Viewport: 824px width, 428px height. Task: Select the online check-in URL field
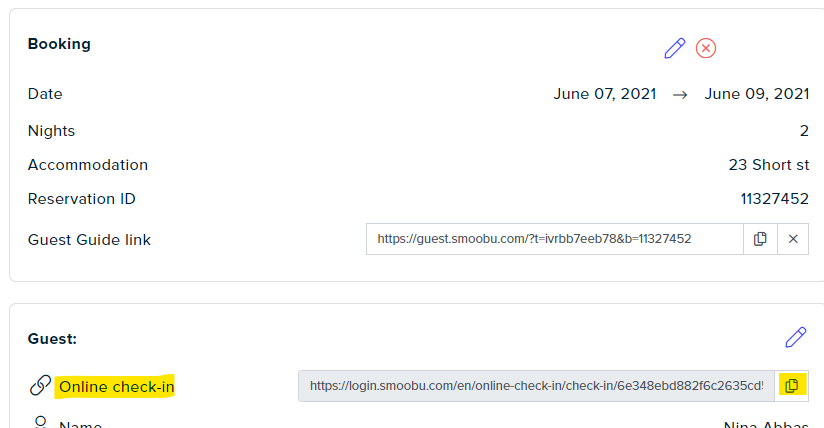tap(537, 386)
